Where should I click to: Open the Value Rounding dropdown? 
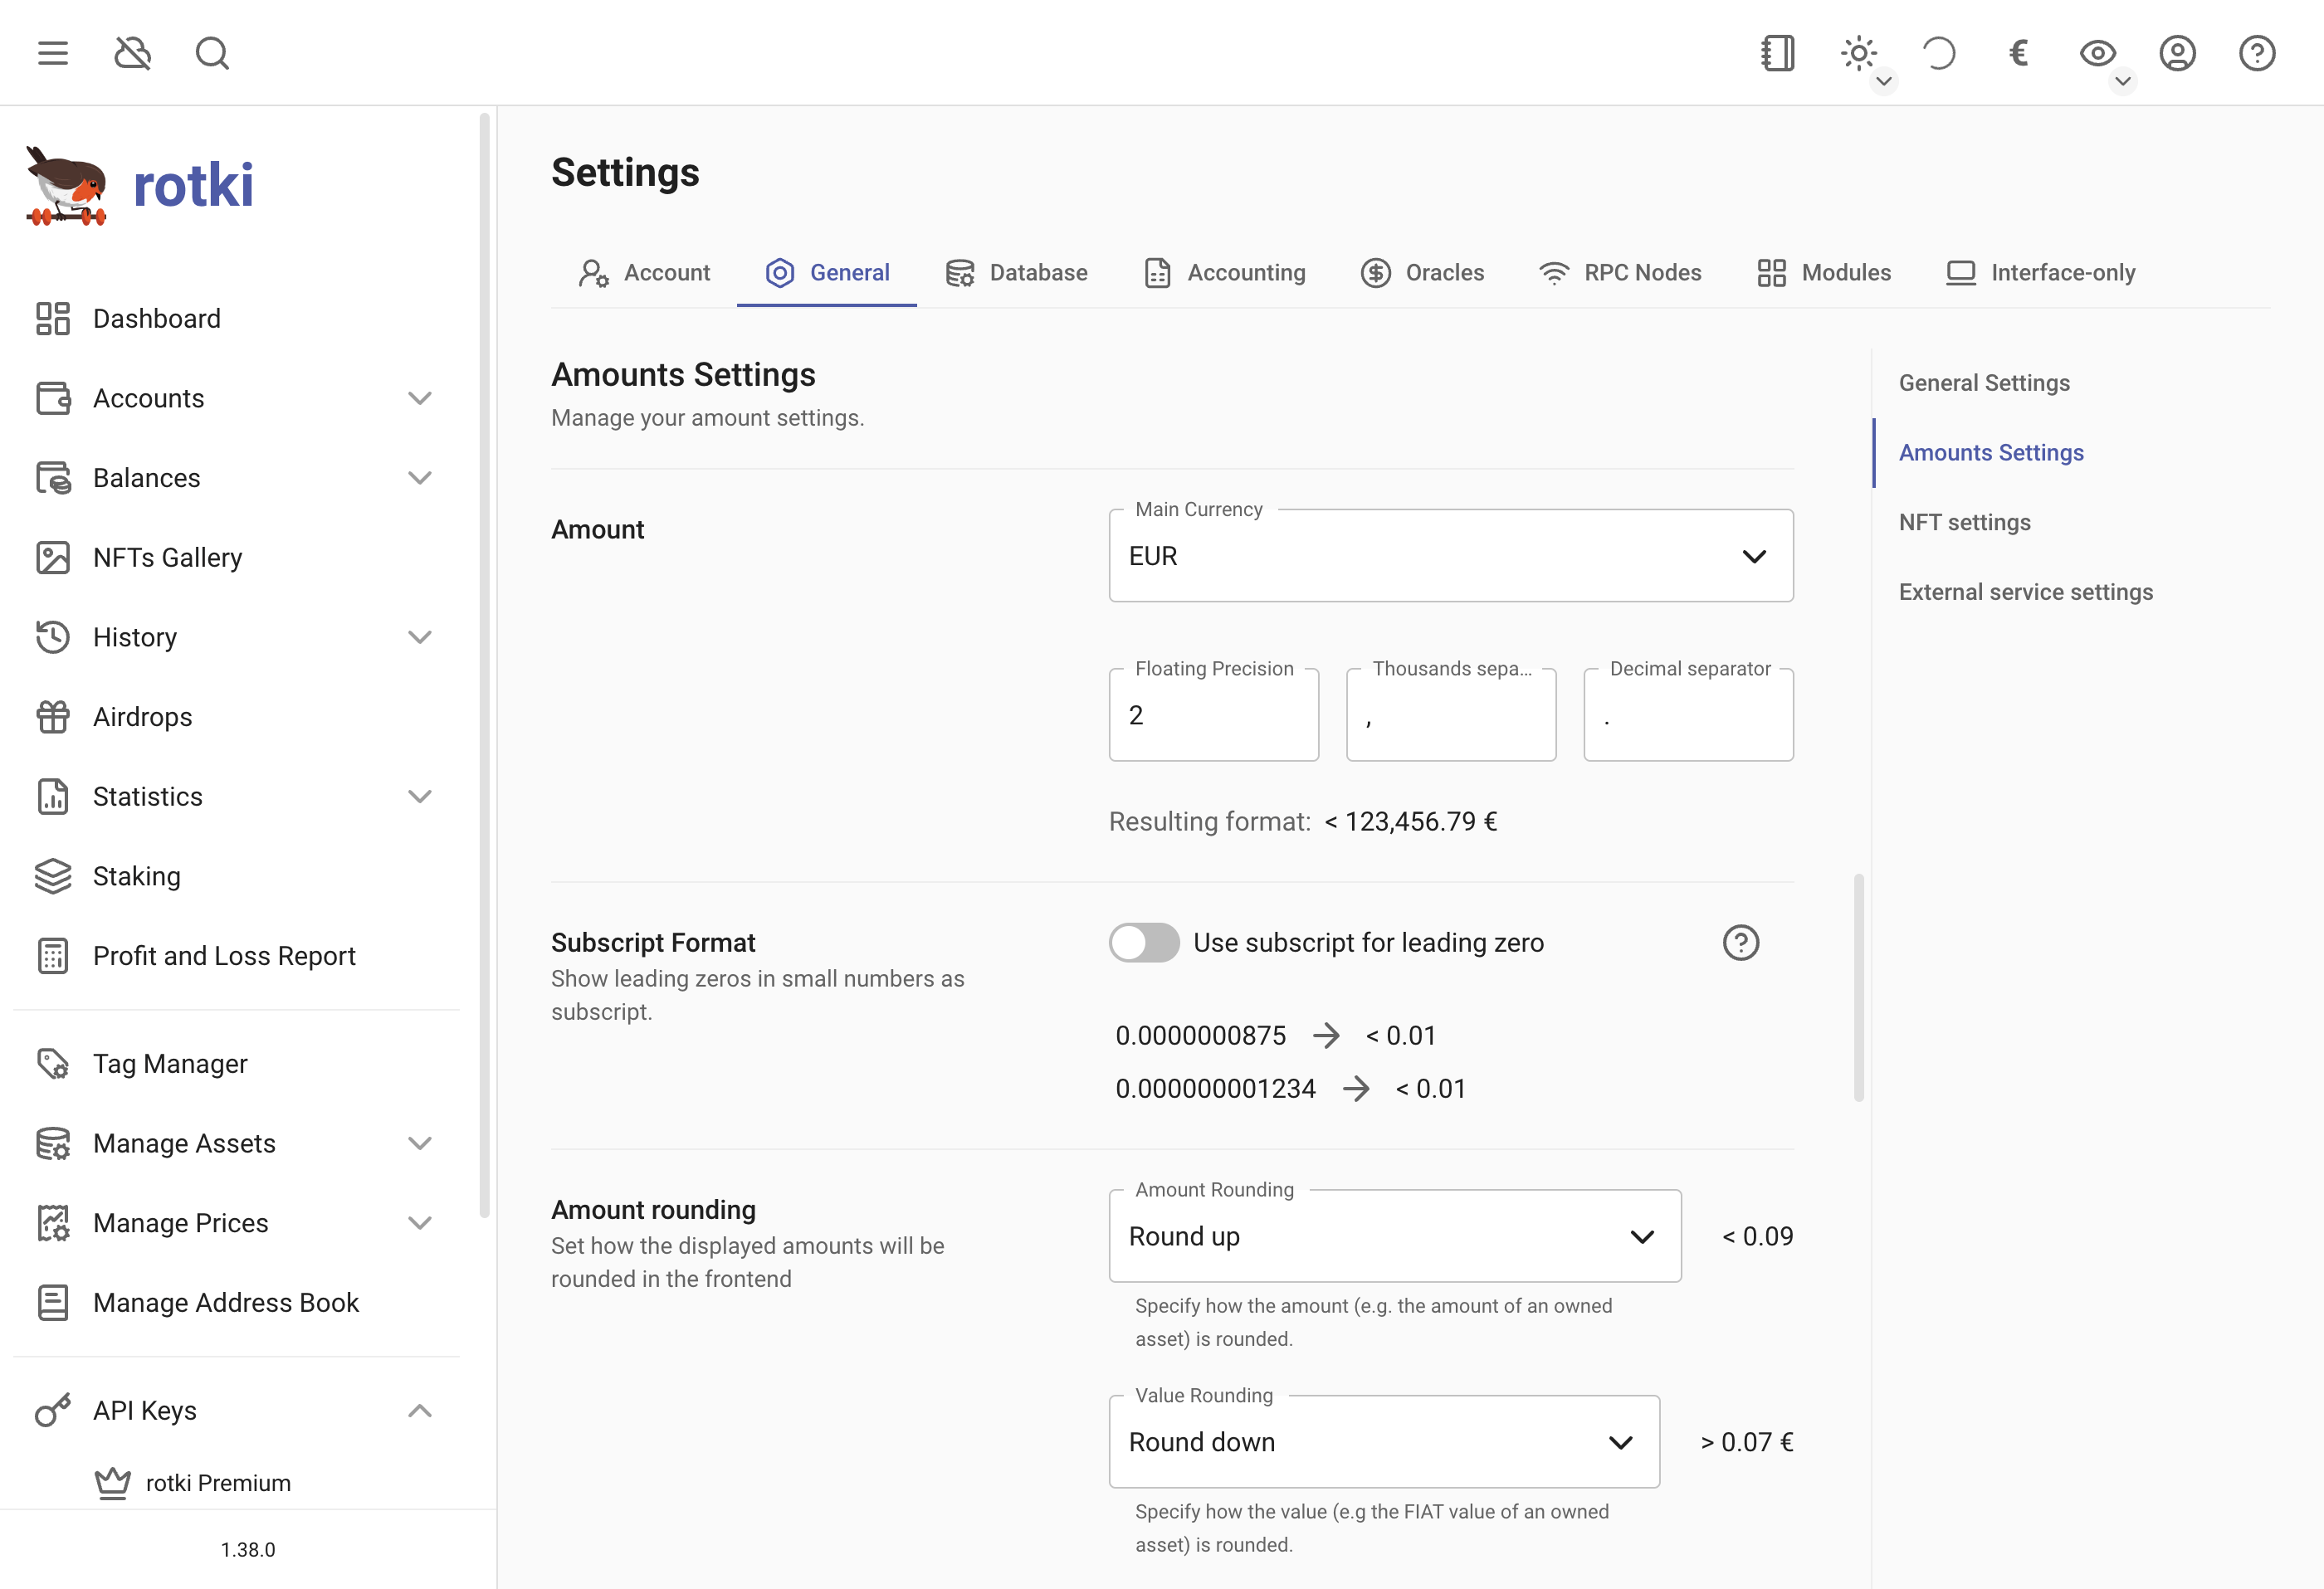(x=1384, y=1442)
